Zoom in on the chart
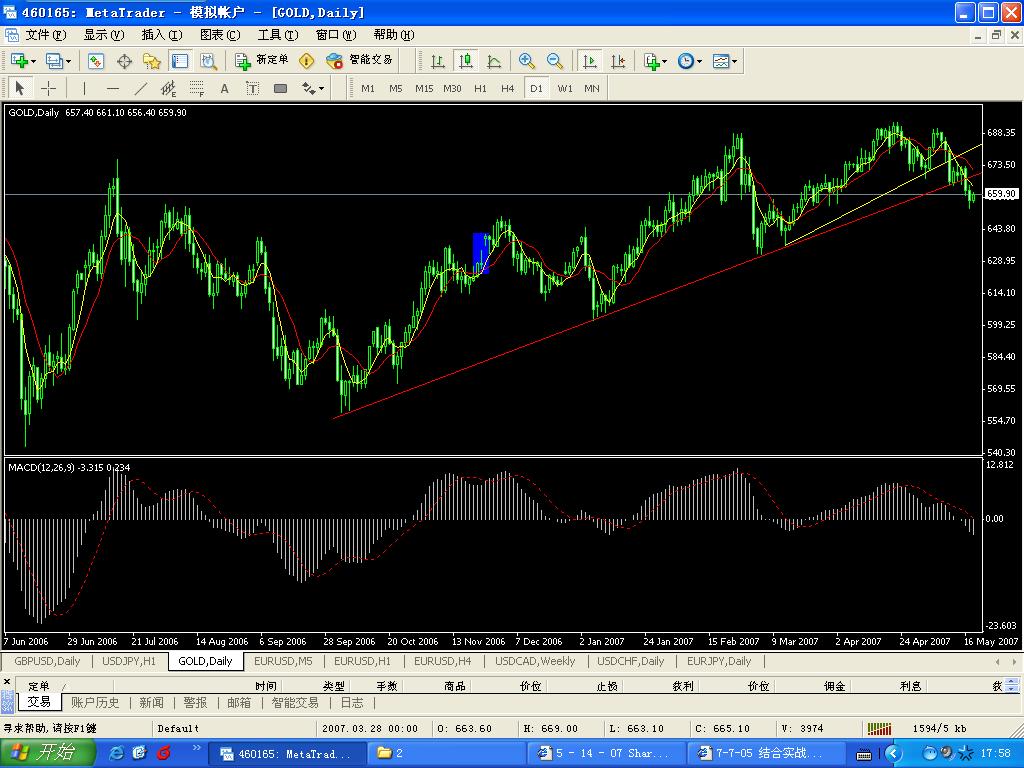Screen dimensions: 1024x768 click(x=526, y=61)
